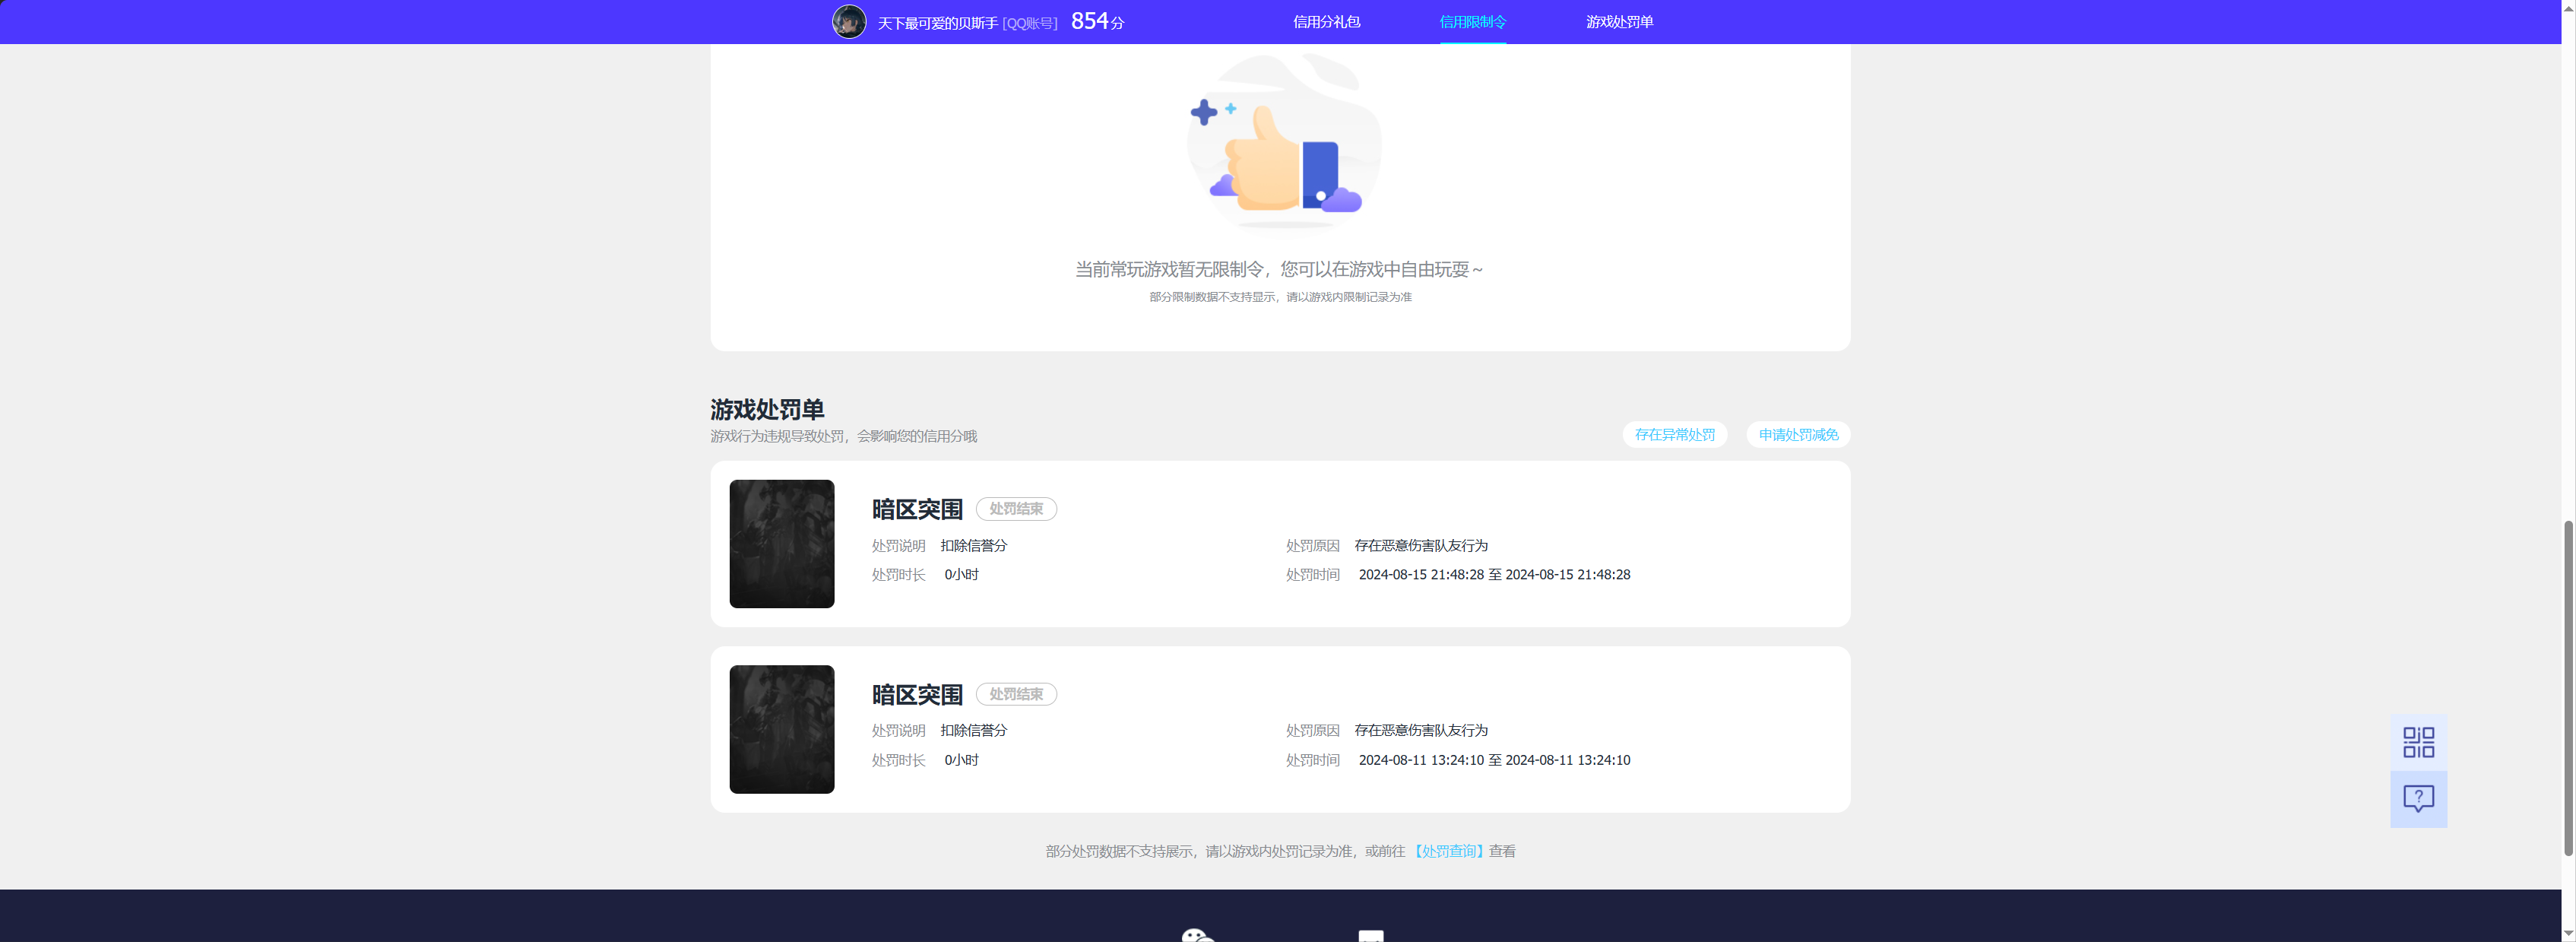Viewport: 2576px width, 942px height.
Task: Open the 处罚查询 link
Action: (x=1448, y=851)
